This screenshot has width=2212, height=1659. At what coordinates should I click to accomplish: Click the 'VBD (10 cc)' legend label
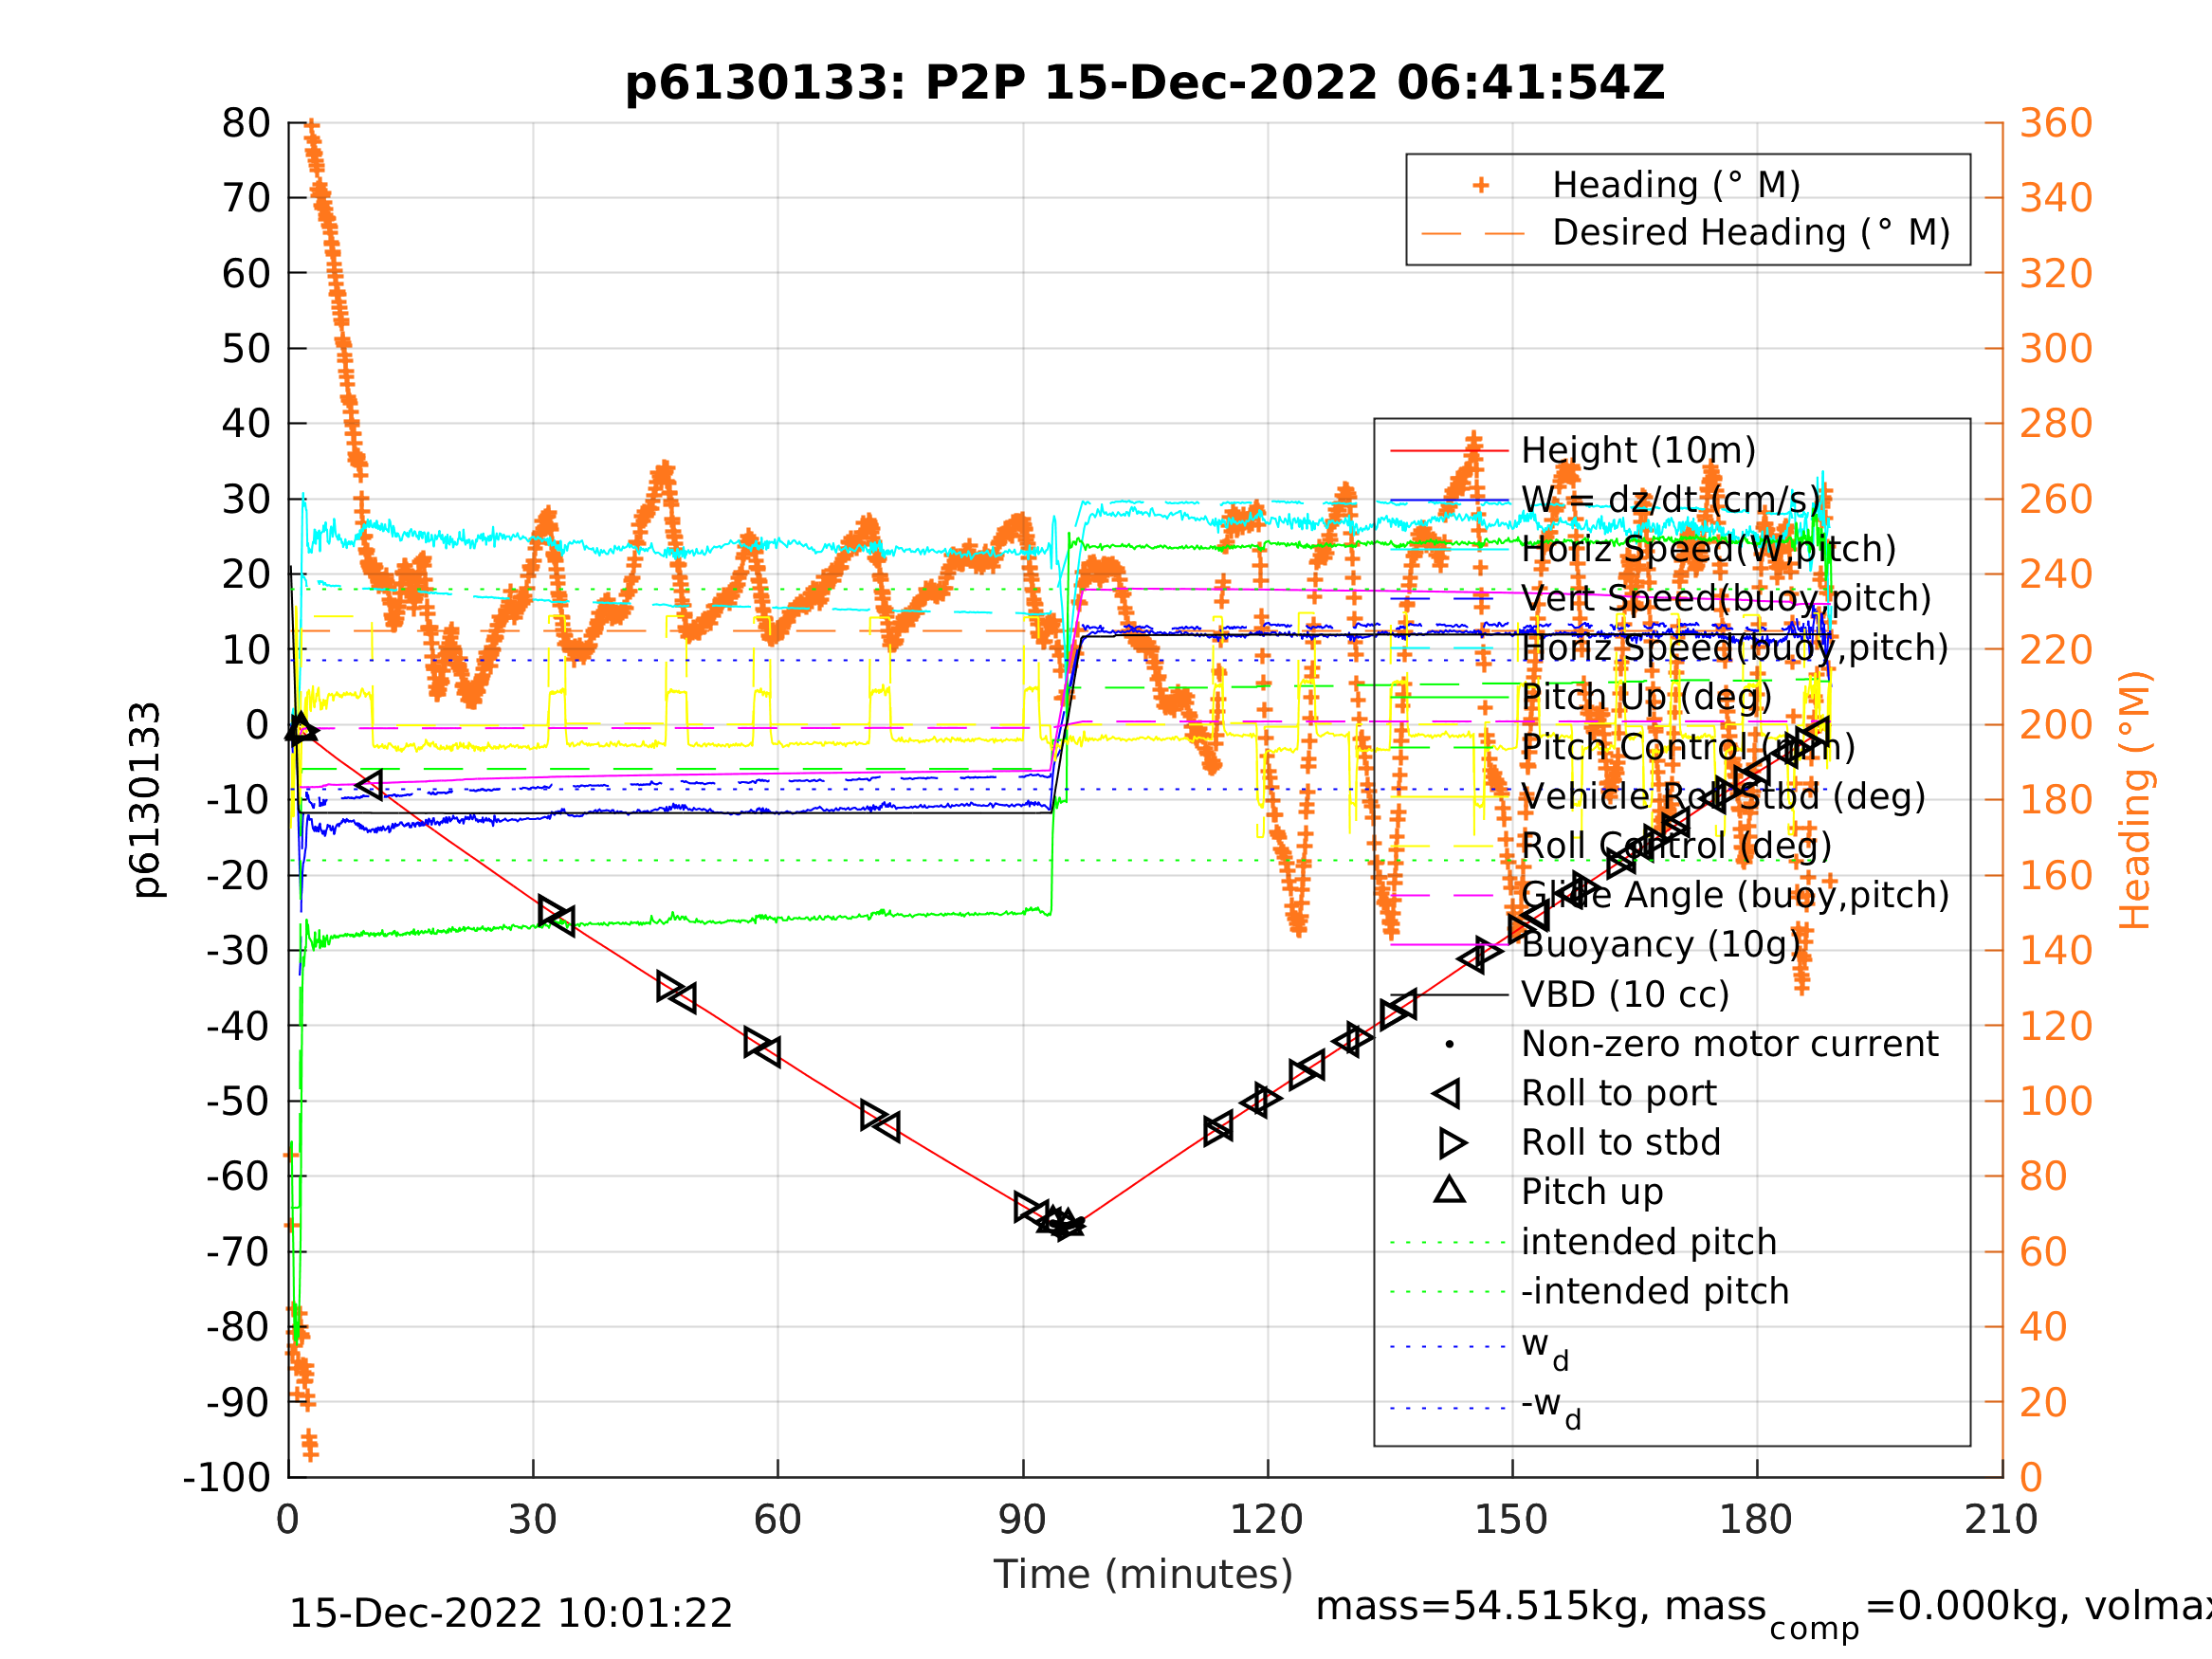click(1625, 995)
